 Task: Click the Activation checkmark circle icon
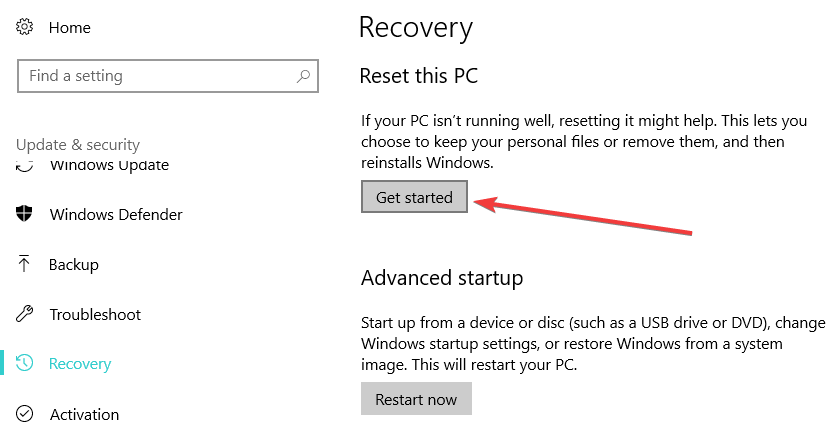(26, 414)
